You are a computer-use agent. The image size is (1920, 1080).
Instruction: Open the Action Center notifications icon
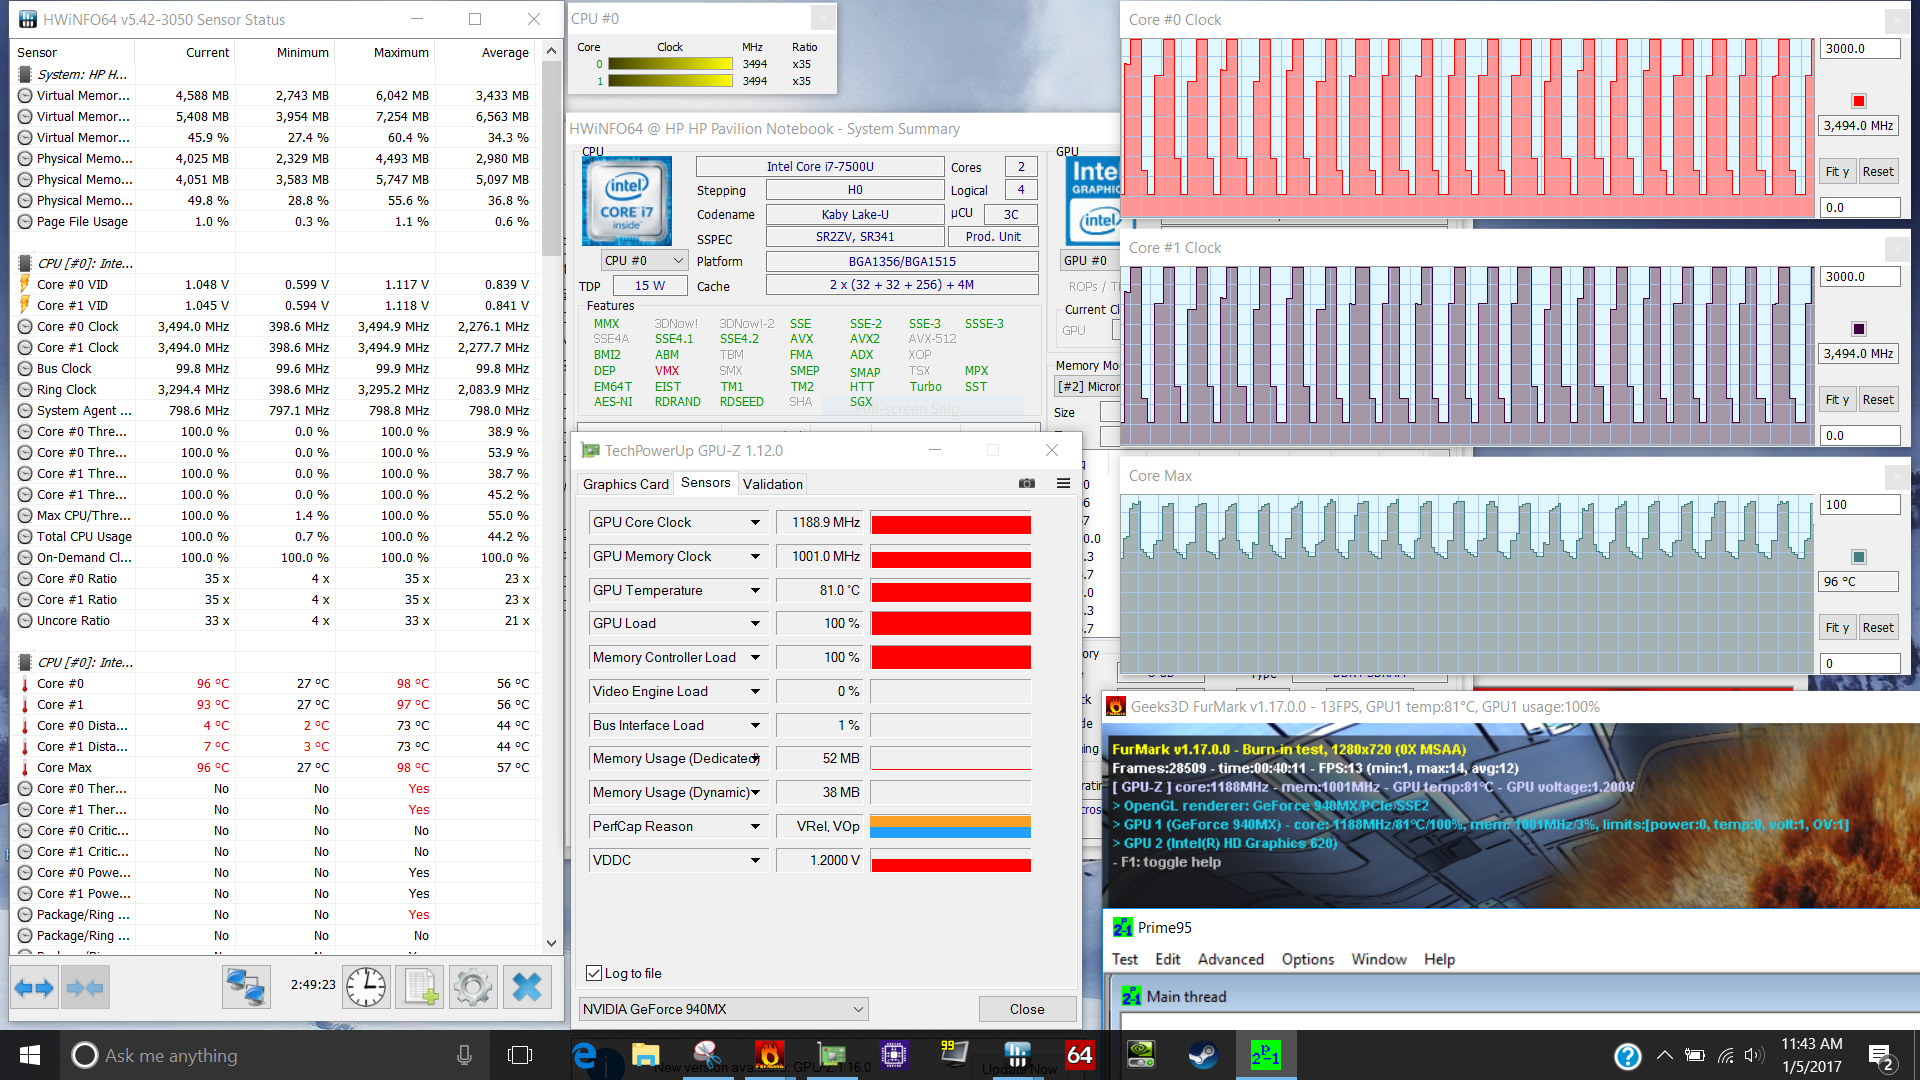(1881, 1056)
